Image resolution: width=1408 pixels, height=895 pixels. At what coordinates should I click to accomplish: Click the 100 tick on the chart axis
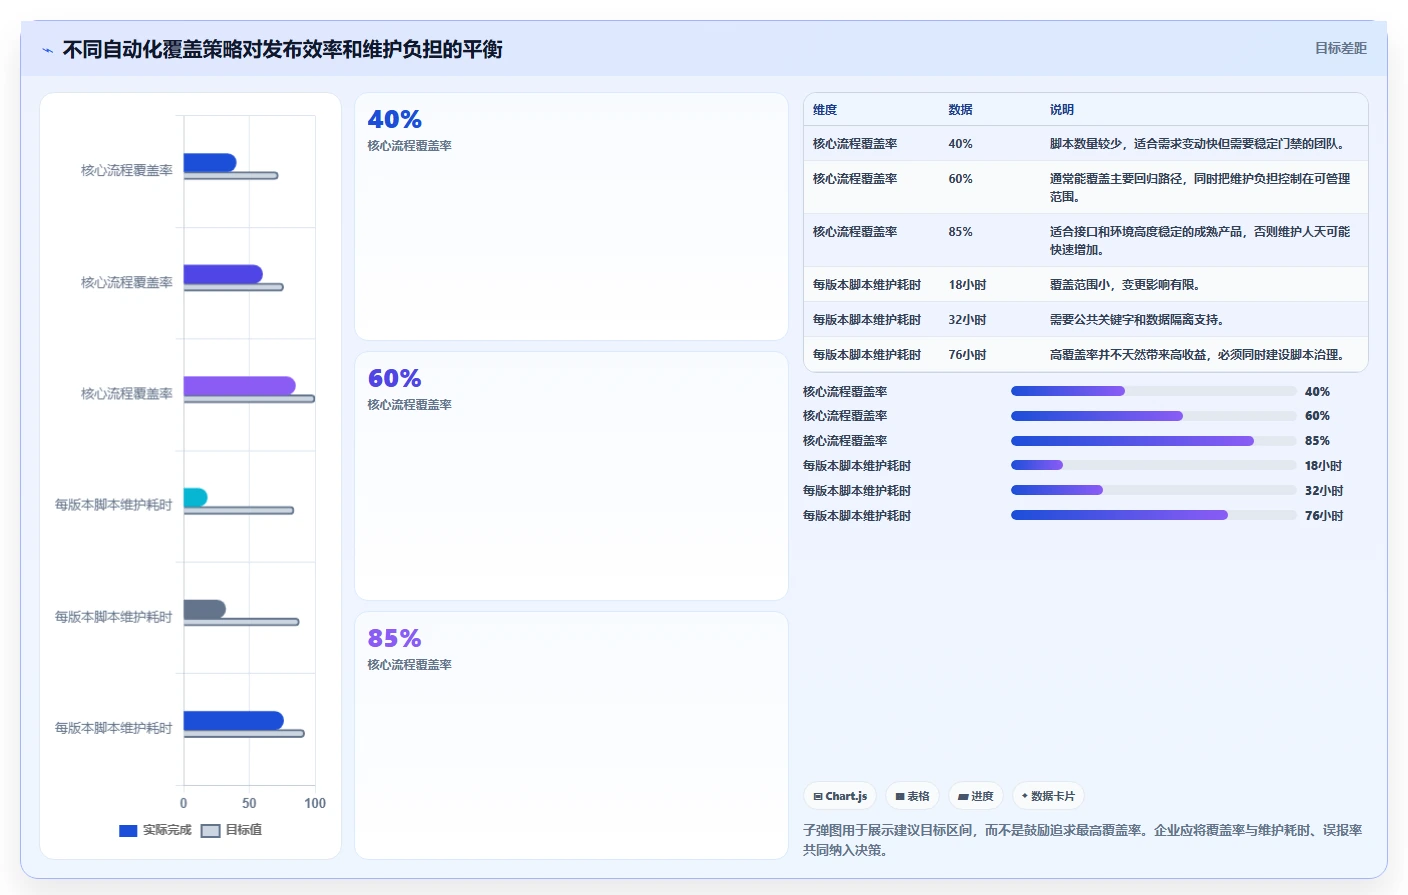[315, 803]
